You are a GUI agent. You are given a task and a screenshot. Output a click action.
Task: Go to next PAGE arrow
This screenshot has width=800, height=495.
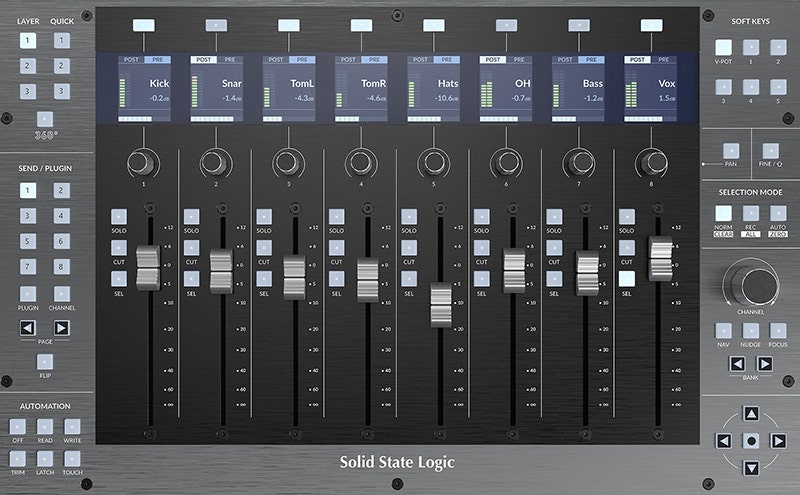[x=61, y=328]
